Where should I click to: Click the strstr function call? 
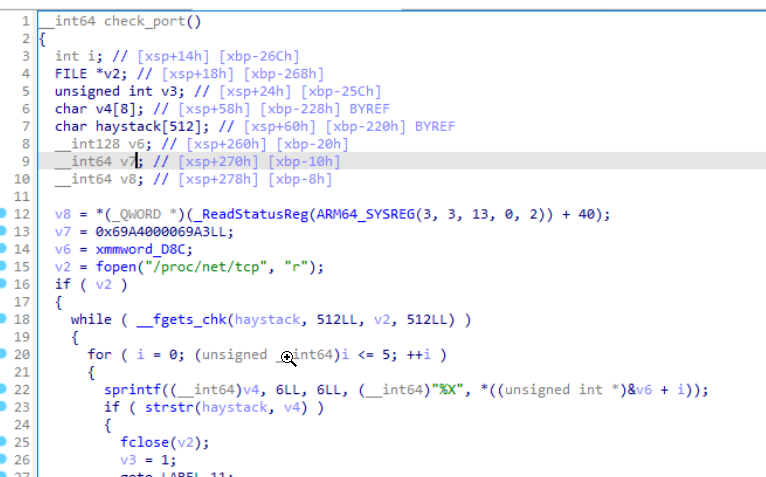pos(169,408)
